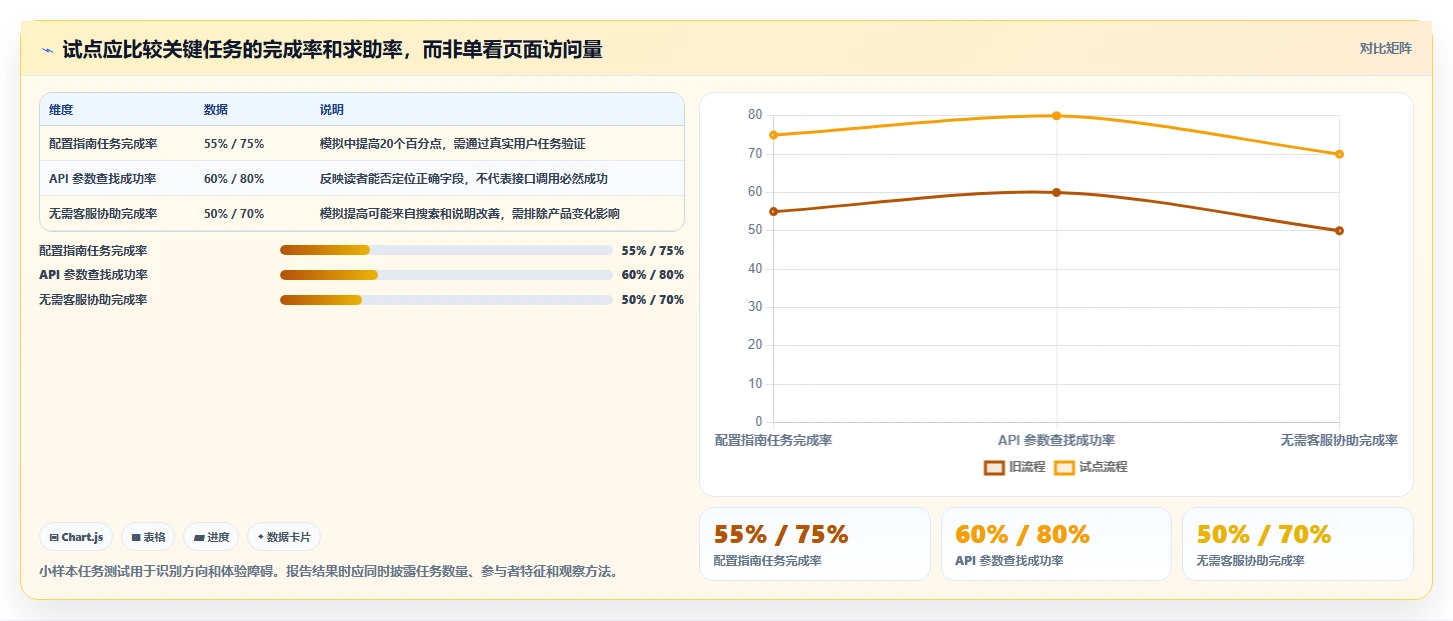The image size is (1453, 621).
Task: Click the footer note starting 小样本任务测试
Action: (330, 572)
